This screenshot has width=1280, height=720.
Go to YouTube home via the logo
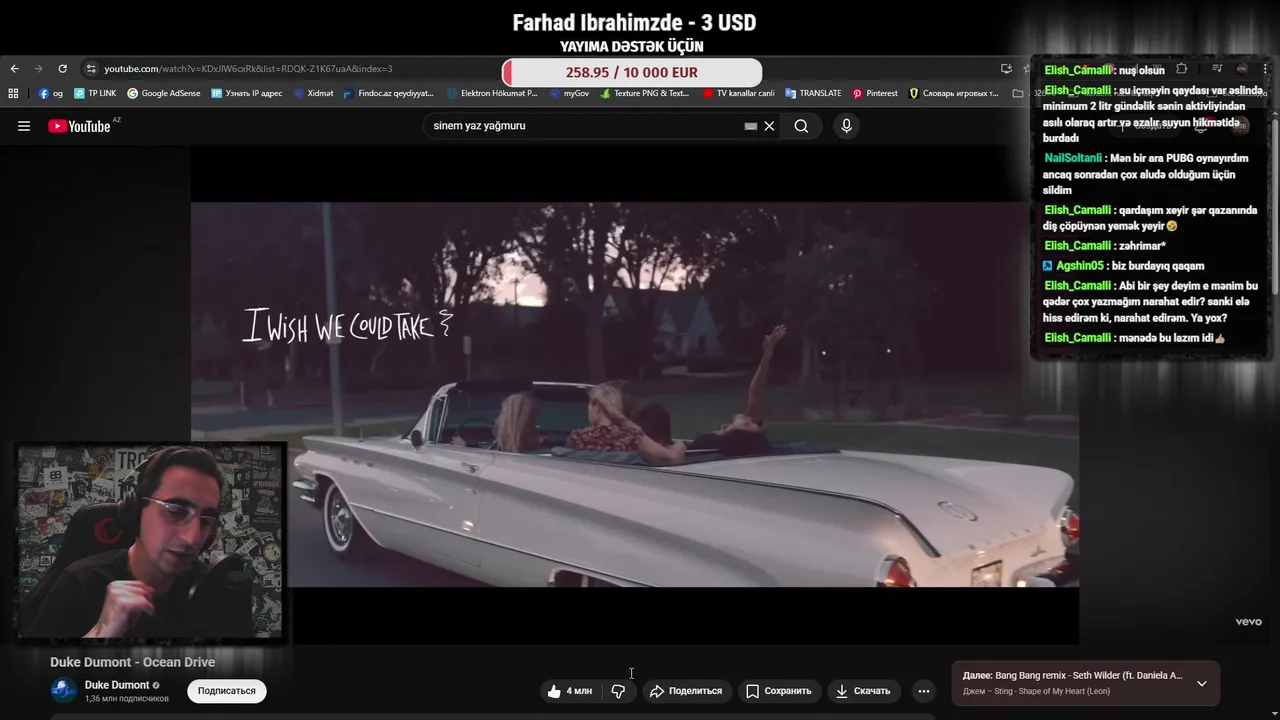tap(80, 126)
